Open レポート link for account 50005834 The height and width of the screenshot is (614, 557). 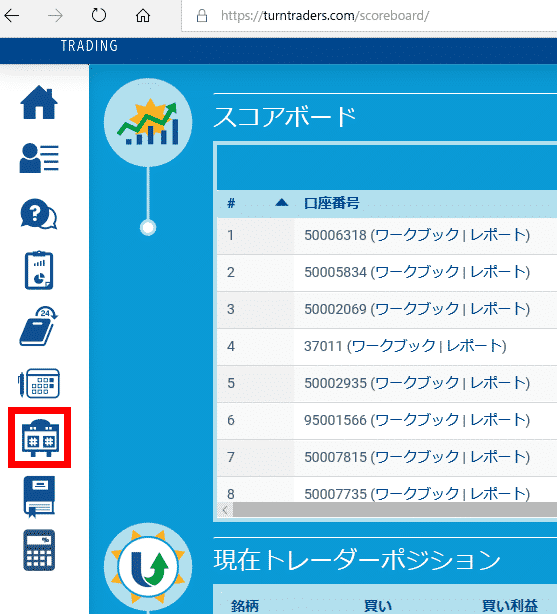tap(497, 272)
